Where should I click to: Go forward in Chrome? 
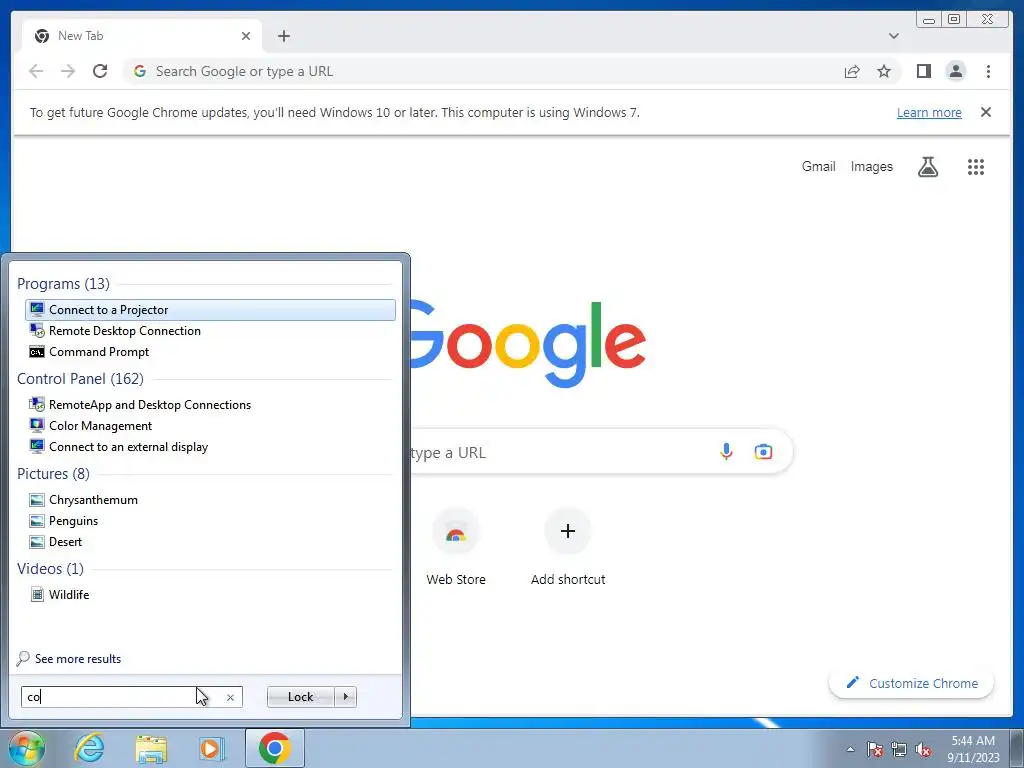tap(68, 71)
